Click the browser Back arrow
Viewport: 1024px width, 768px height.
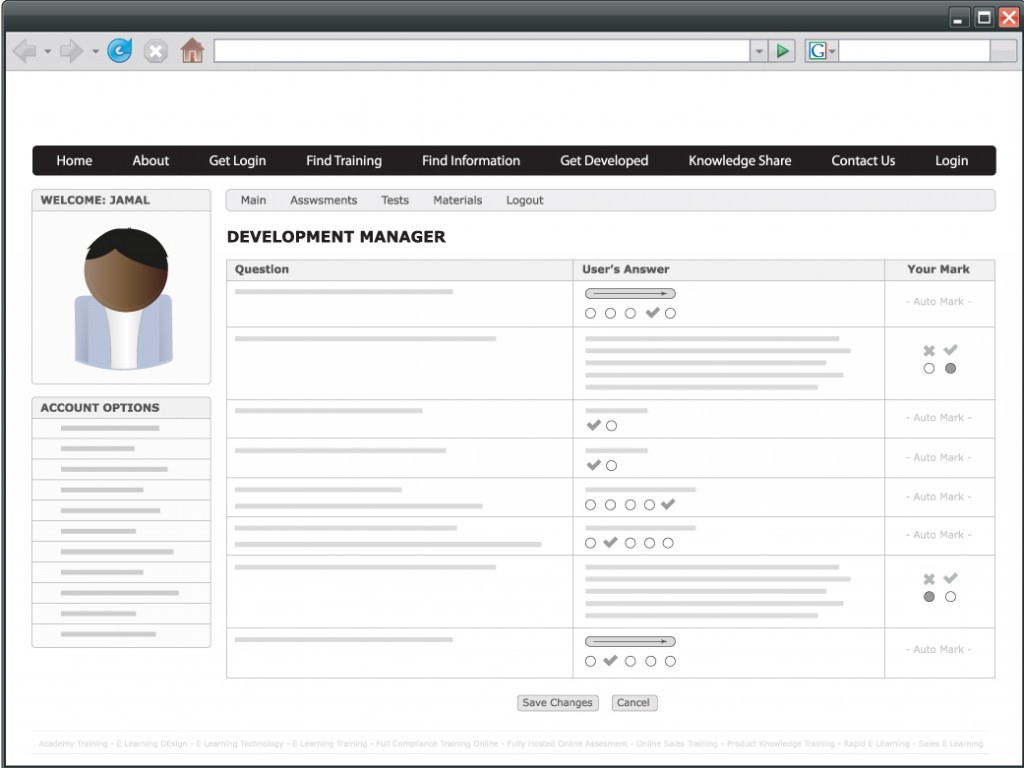[x=24, y=51]
